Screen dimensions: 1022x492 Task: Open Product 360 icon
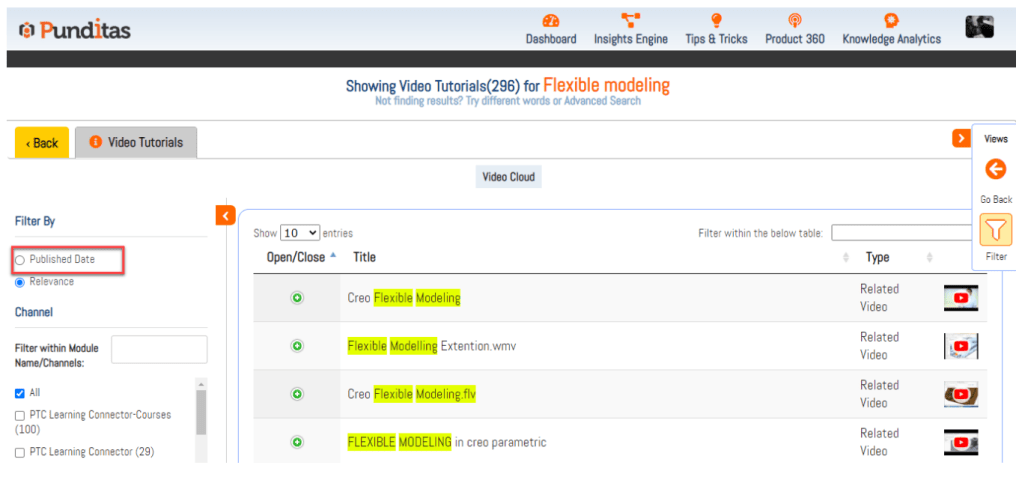[x=794, y=21]
